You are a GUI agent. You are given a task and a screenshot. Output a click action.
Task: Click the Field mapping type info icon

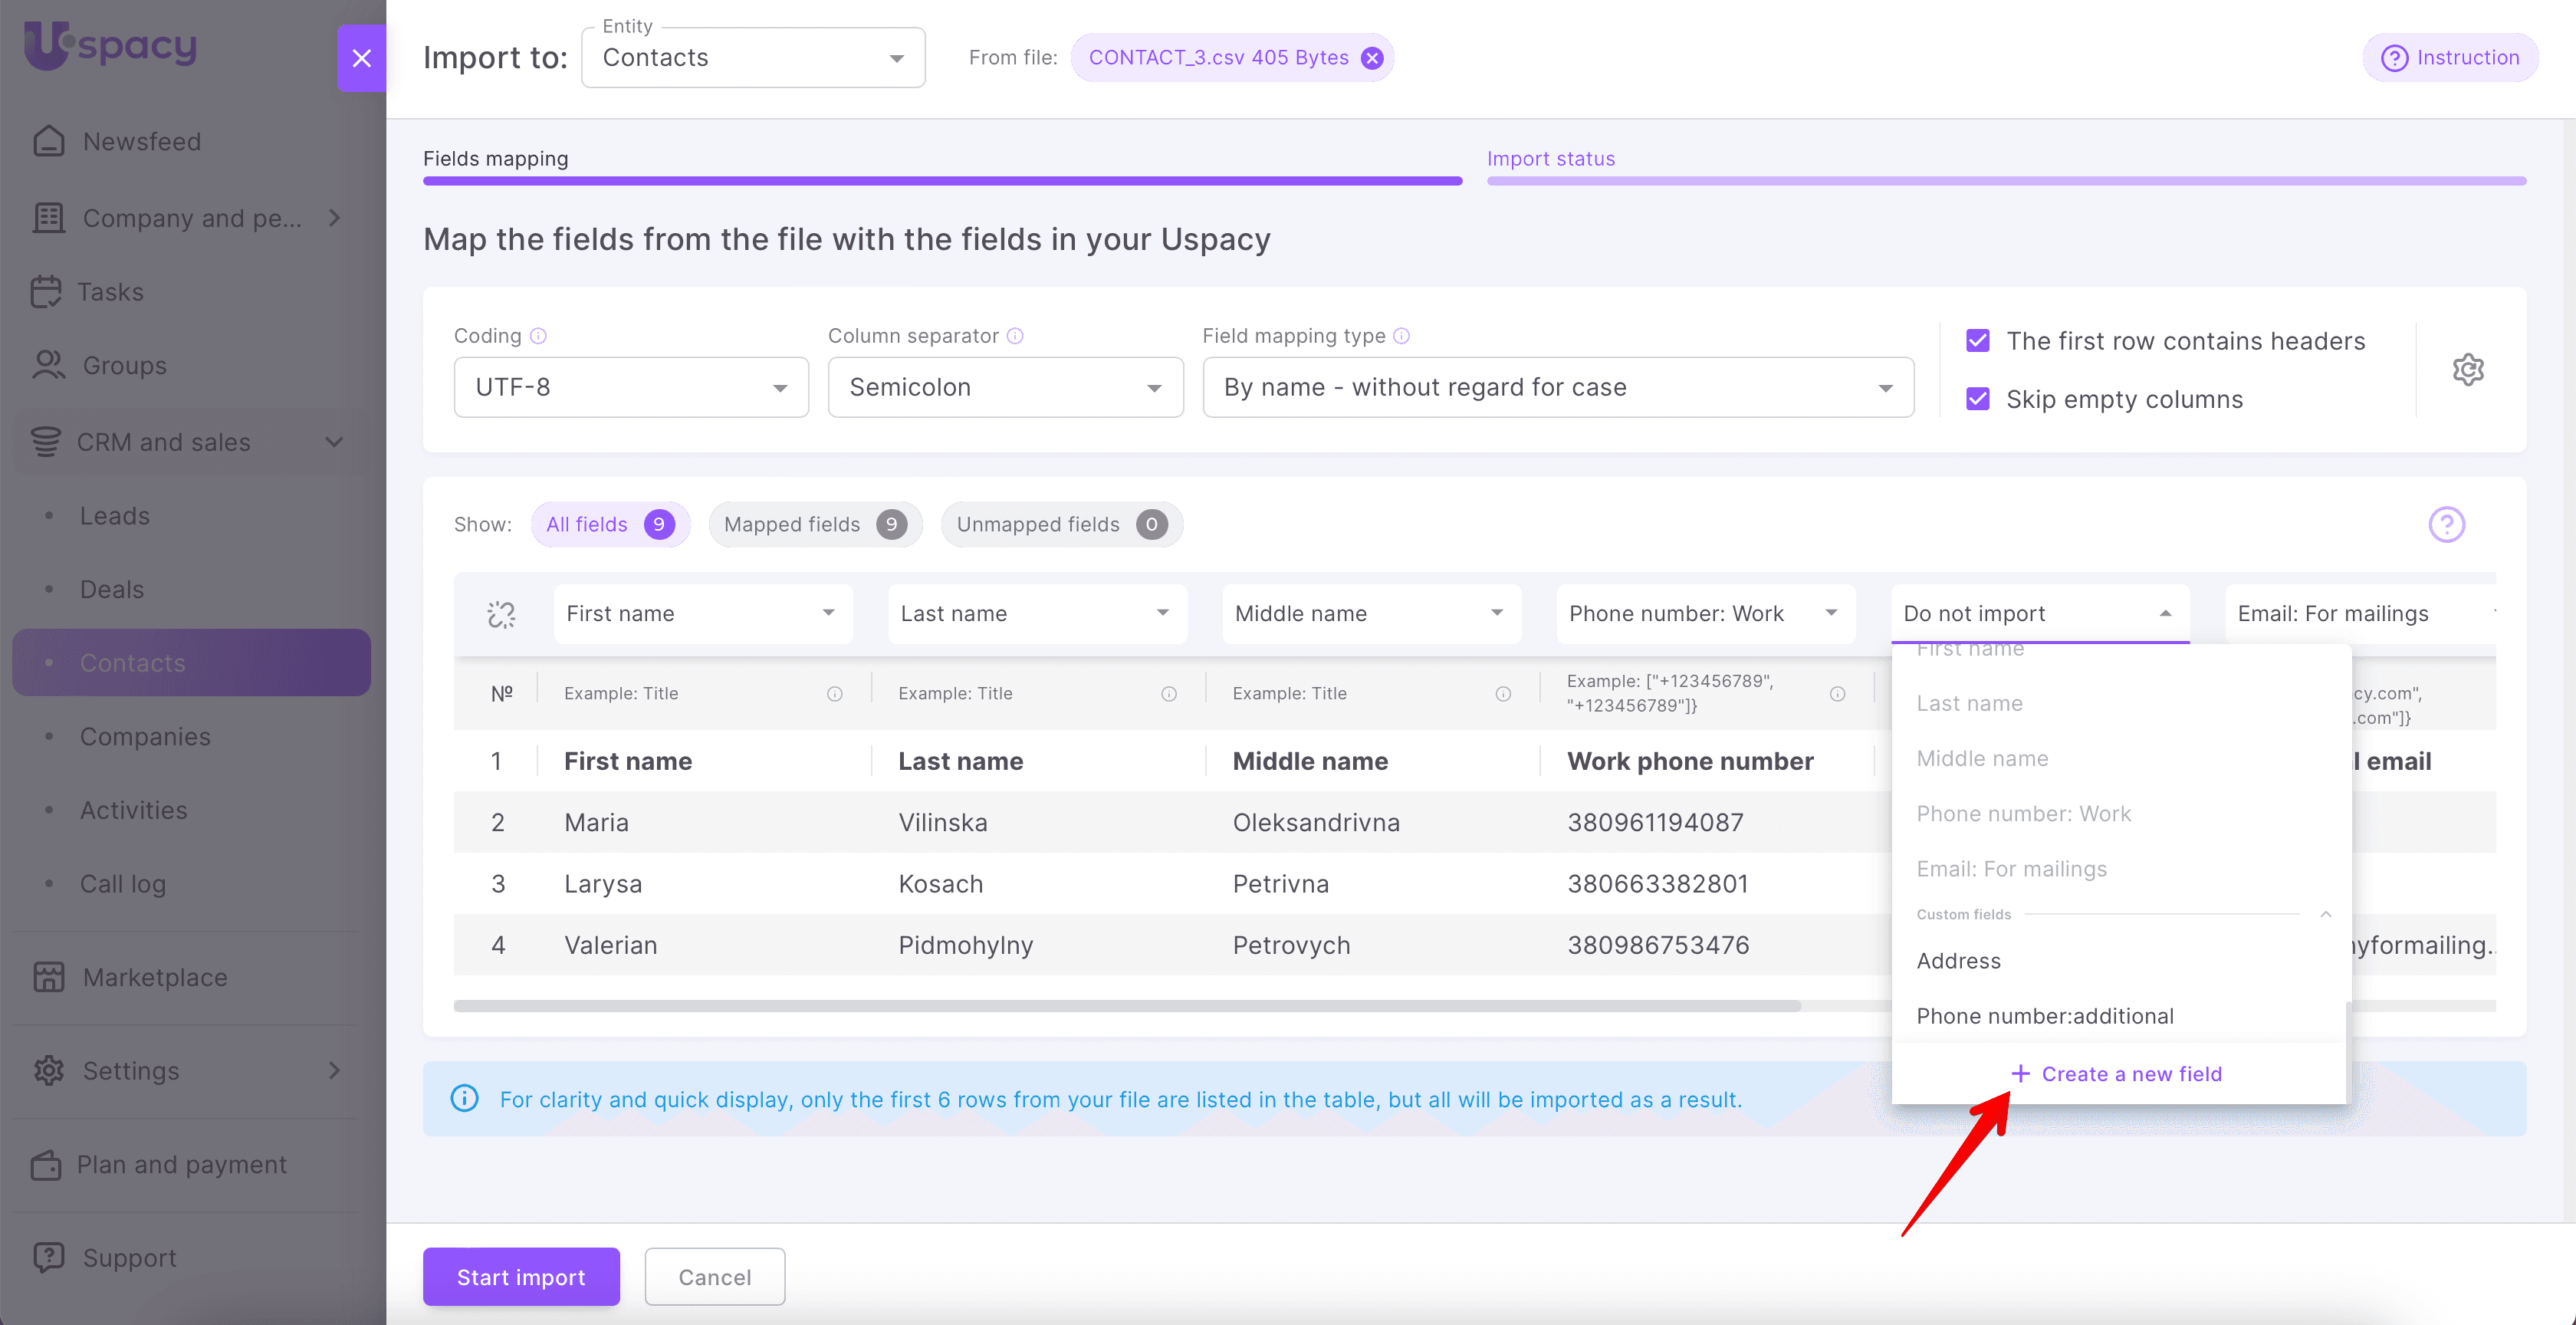1402,336
